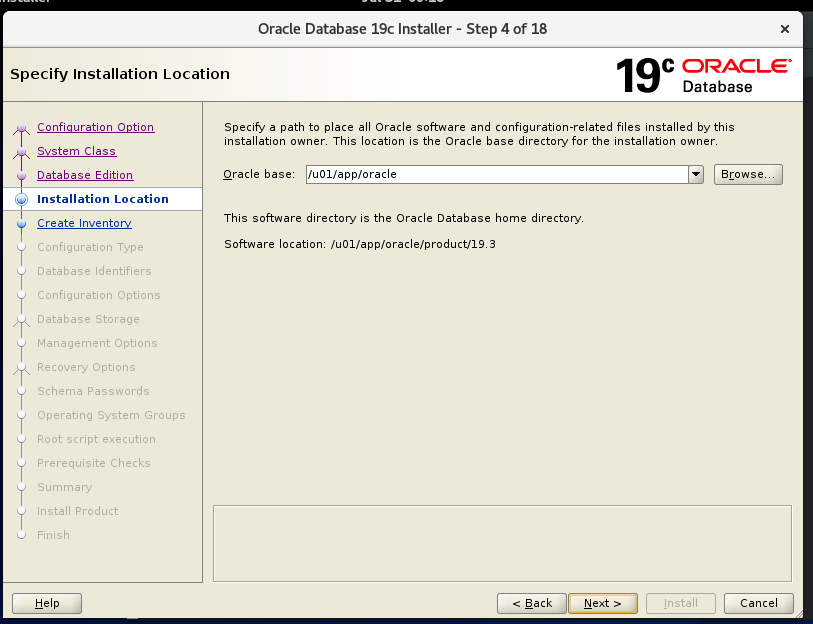
Task: Go back with the < Back button
Action: [x=531, y=603]
